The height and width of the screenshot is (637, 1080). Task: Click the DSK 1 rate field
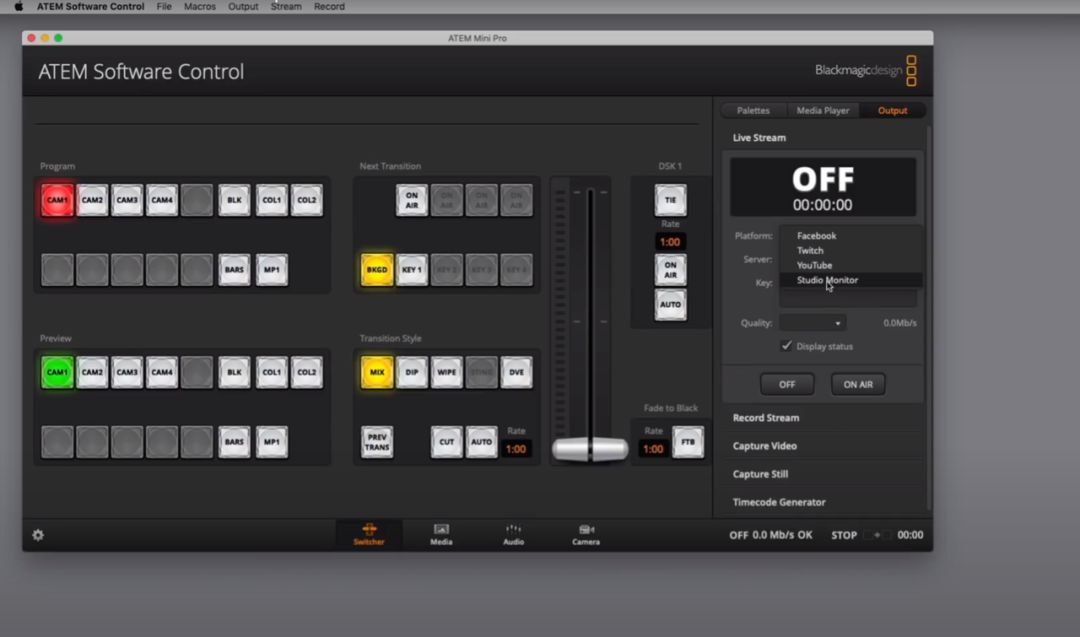point(669,242)
